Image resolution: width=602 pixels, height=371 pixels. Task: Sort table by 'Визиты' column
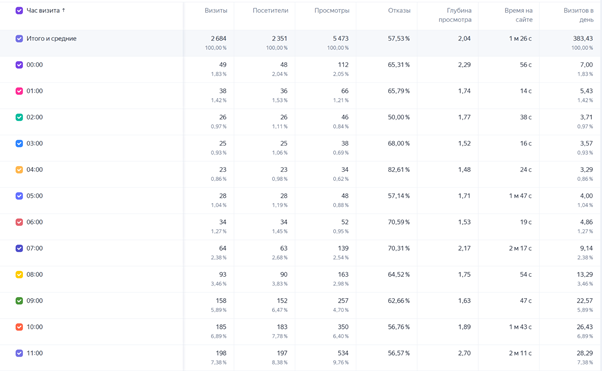(x=216, y=10)
